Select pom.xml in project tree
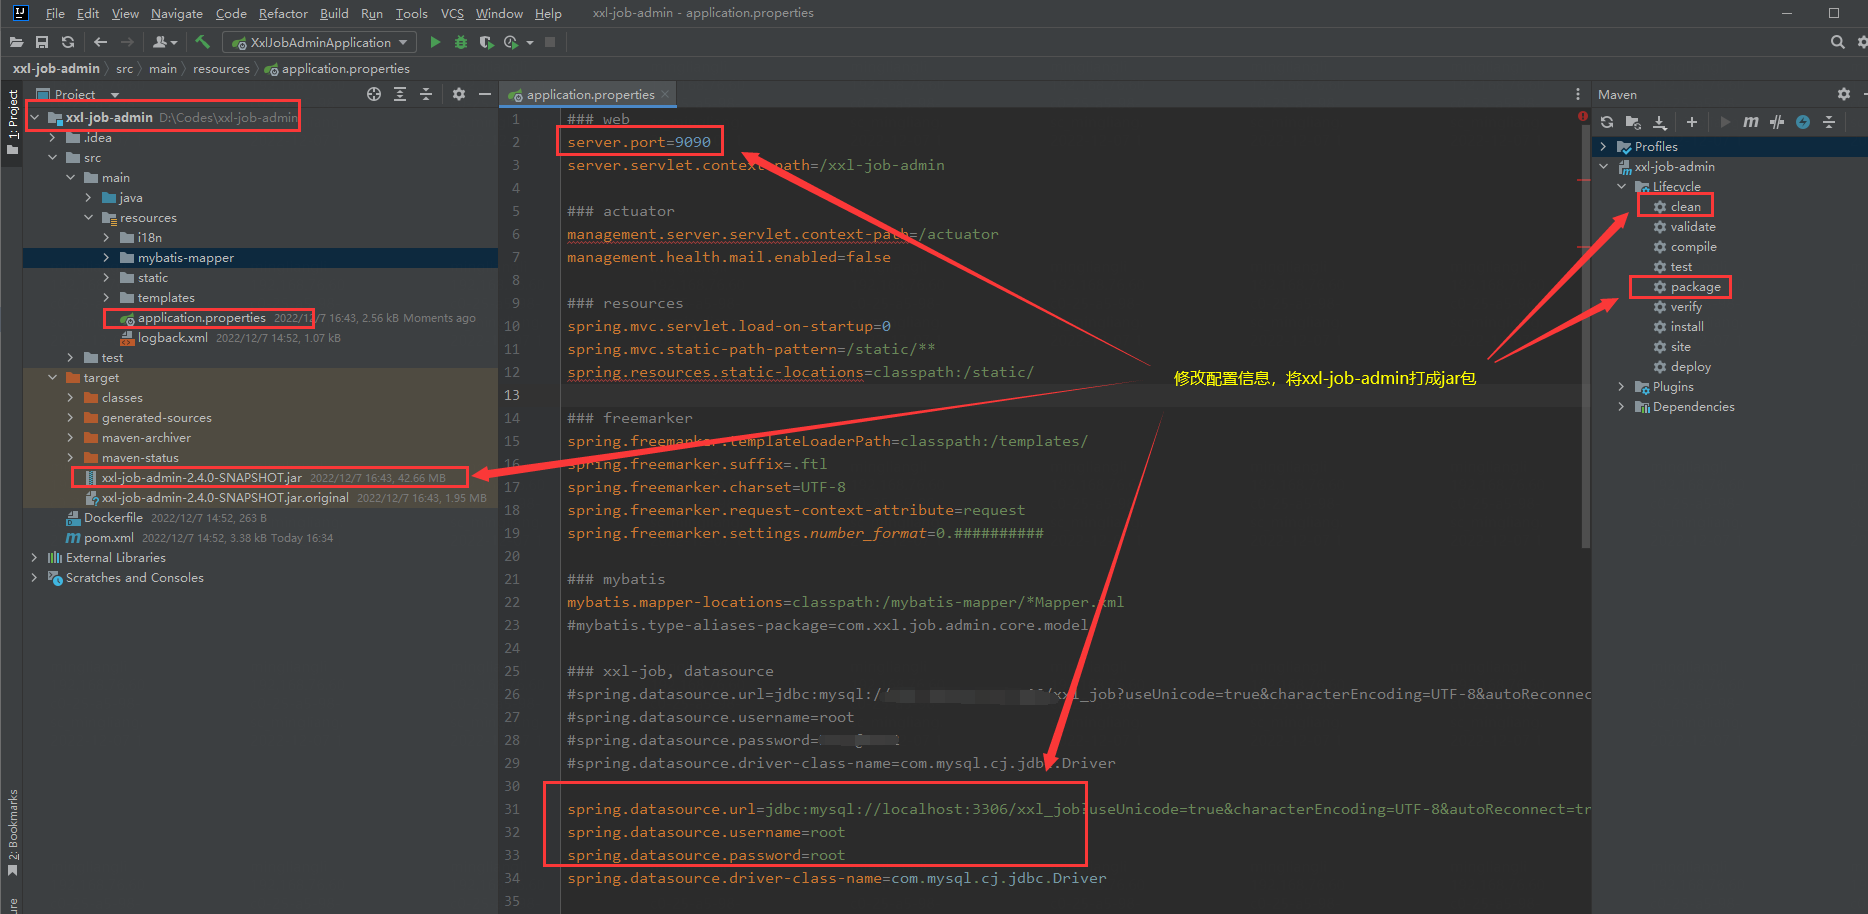 [x=108, y=538]
